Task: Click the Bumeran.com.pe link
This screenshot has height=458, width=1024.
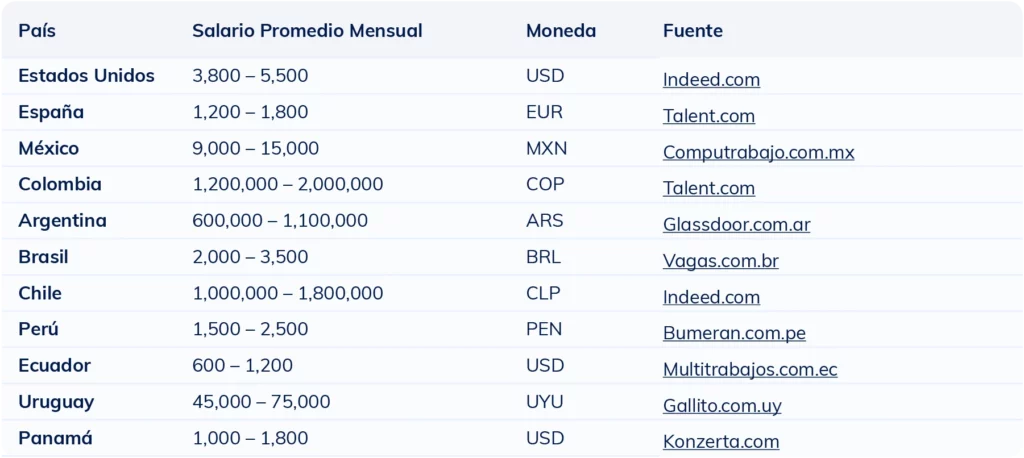Action: click(x=734, y=334)
